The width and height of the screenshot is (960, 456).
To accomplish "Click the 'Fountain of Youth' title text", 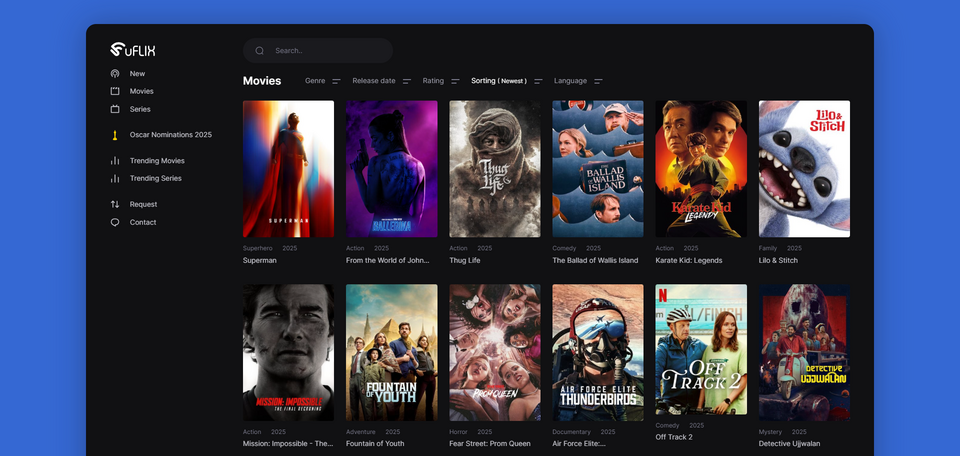I will [x=375, y=443].
